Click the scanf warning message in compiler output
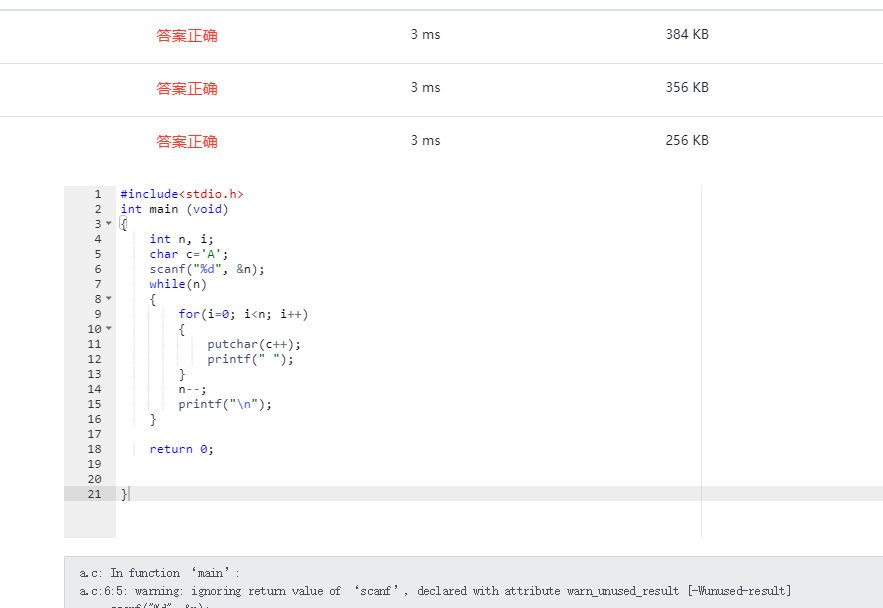 [x=435, y=591]
